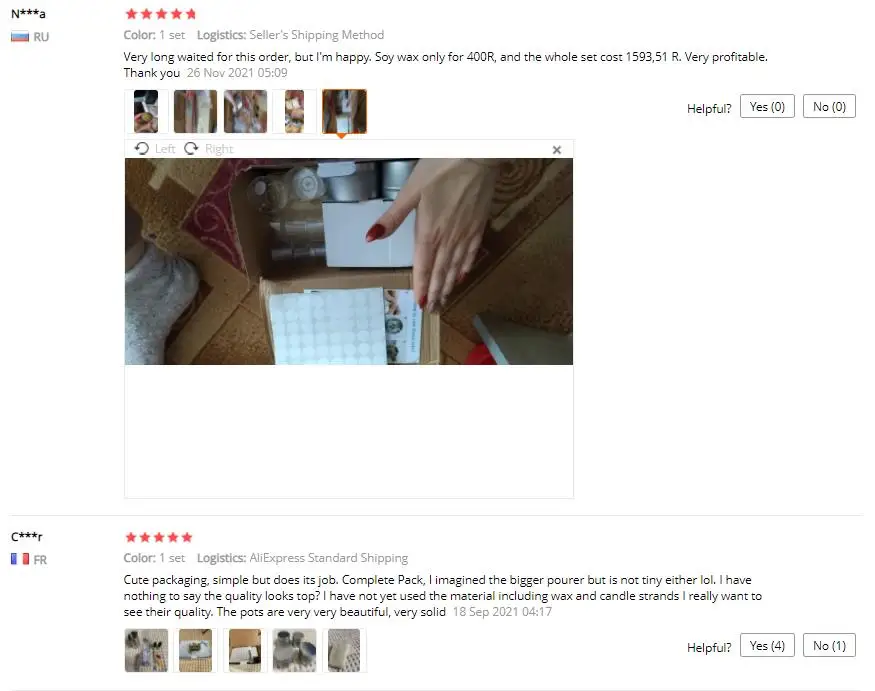Open second thumbnail in C***r's review

pos(195,650)
